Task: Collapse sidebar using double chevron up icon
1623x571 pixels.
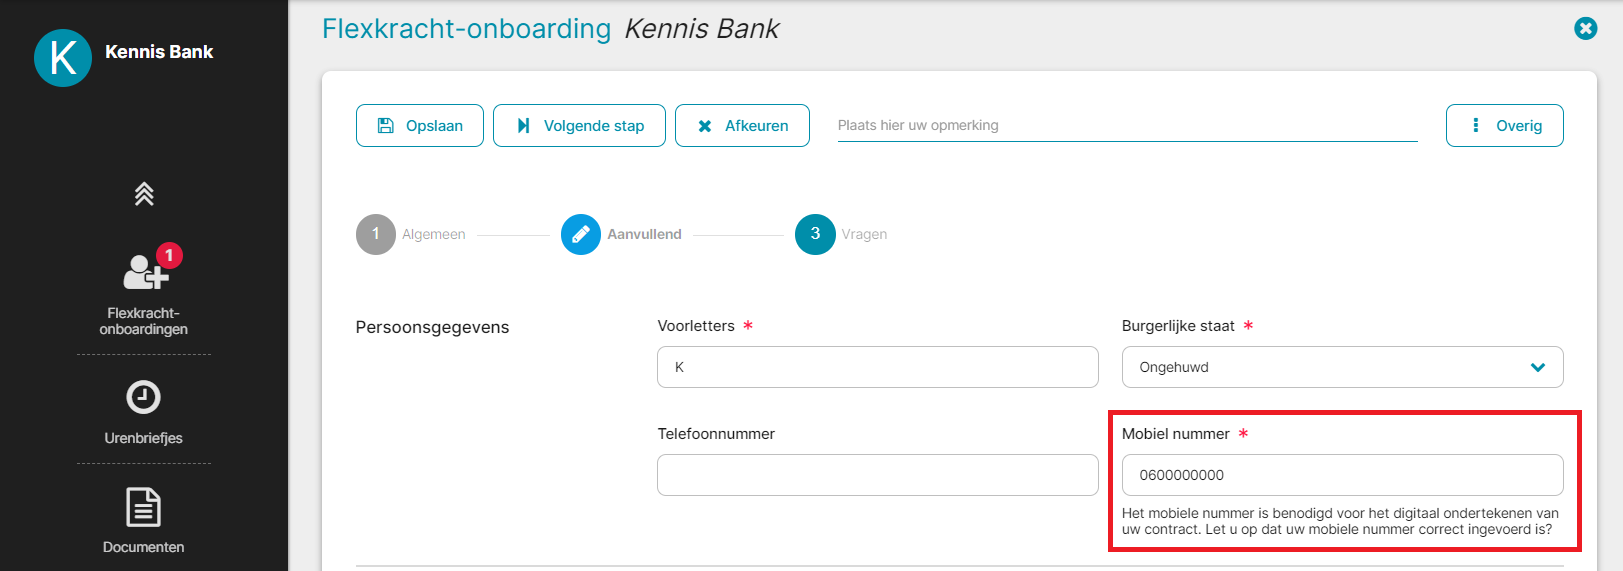Action: [x=144, y=194]
